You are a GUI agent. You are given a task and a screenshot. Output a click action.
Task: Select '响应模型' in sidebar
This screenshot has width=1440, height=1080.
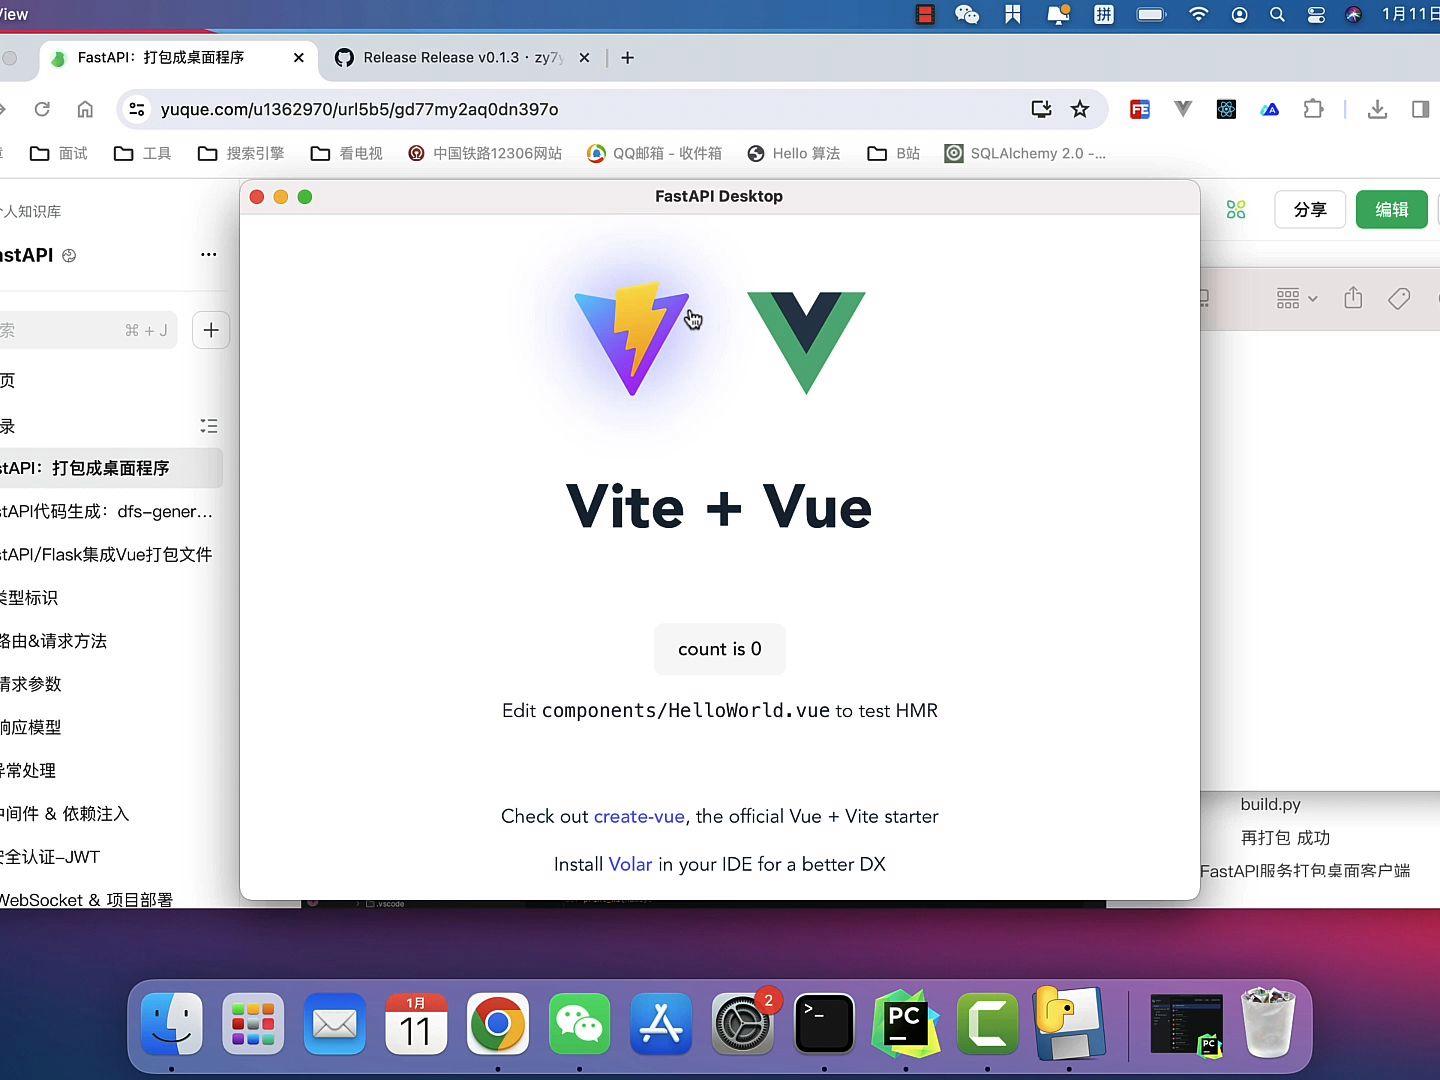(31, 727)
